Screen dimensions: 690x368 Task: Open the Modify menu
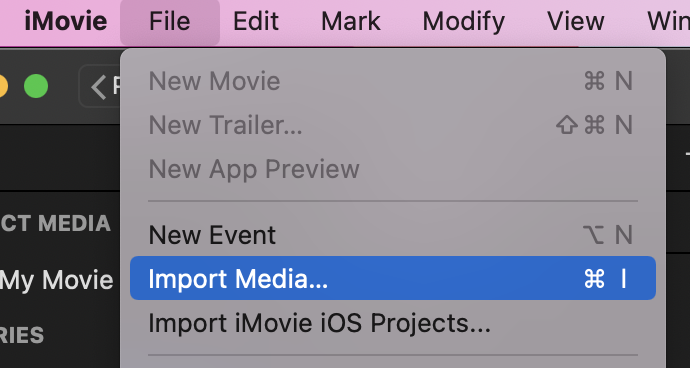pyautogui.click(x=463, y=21)
